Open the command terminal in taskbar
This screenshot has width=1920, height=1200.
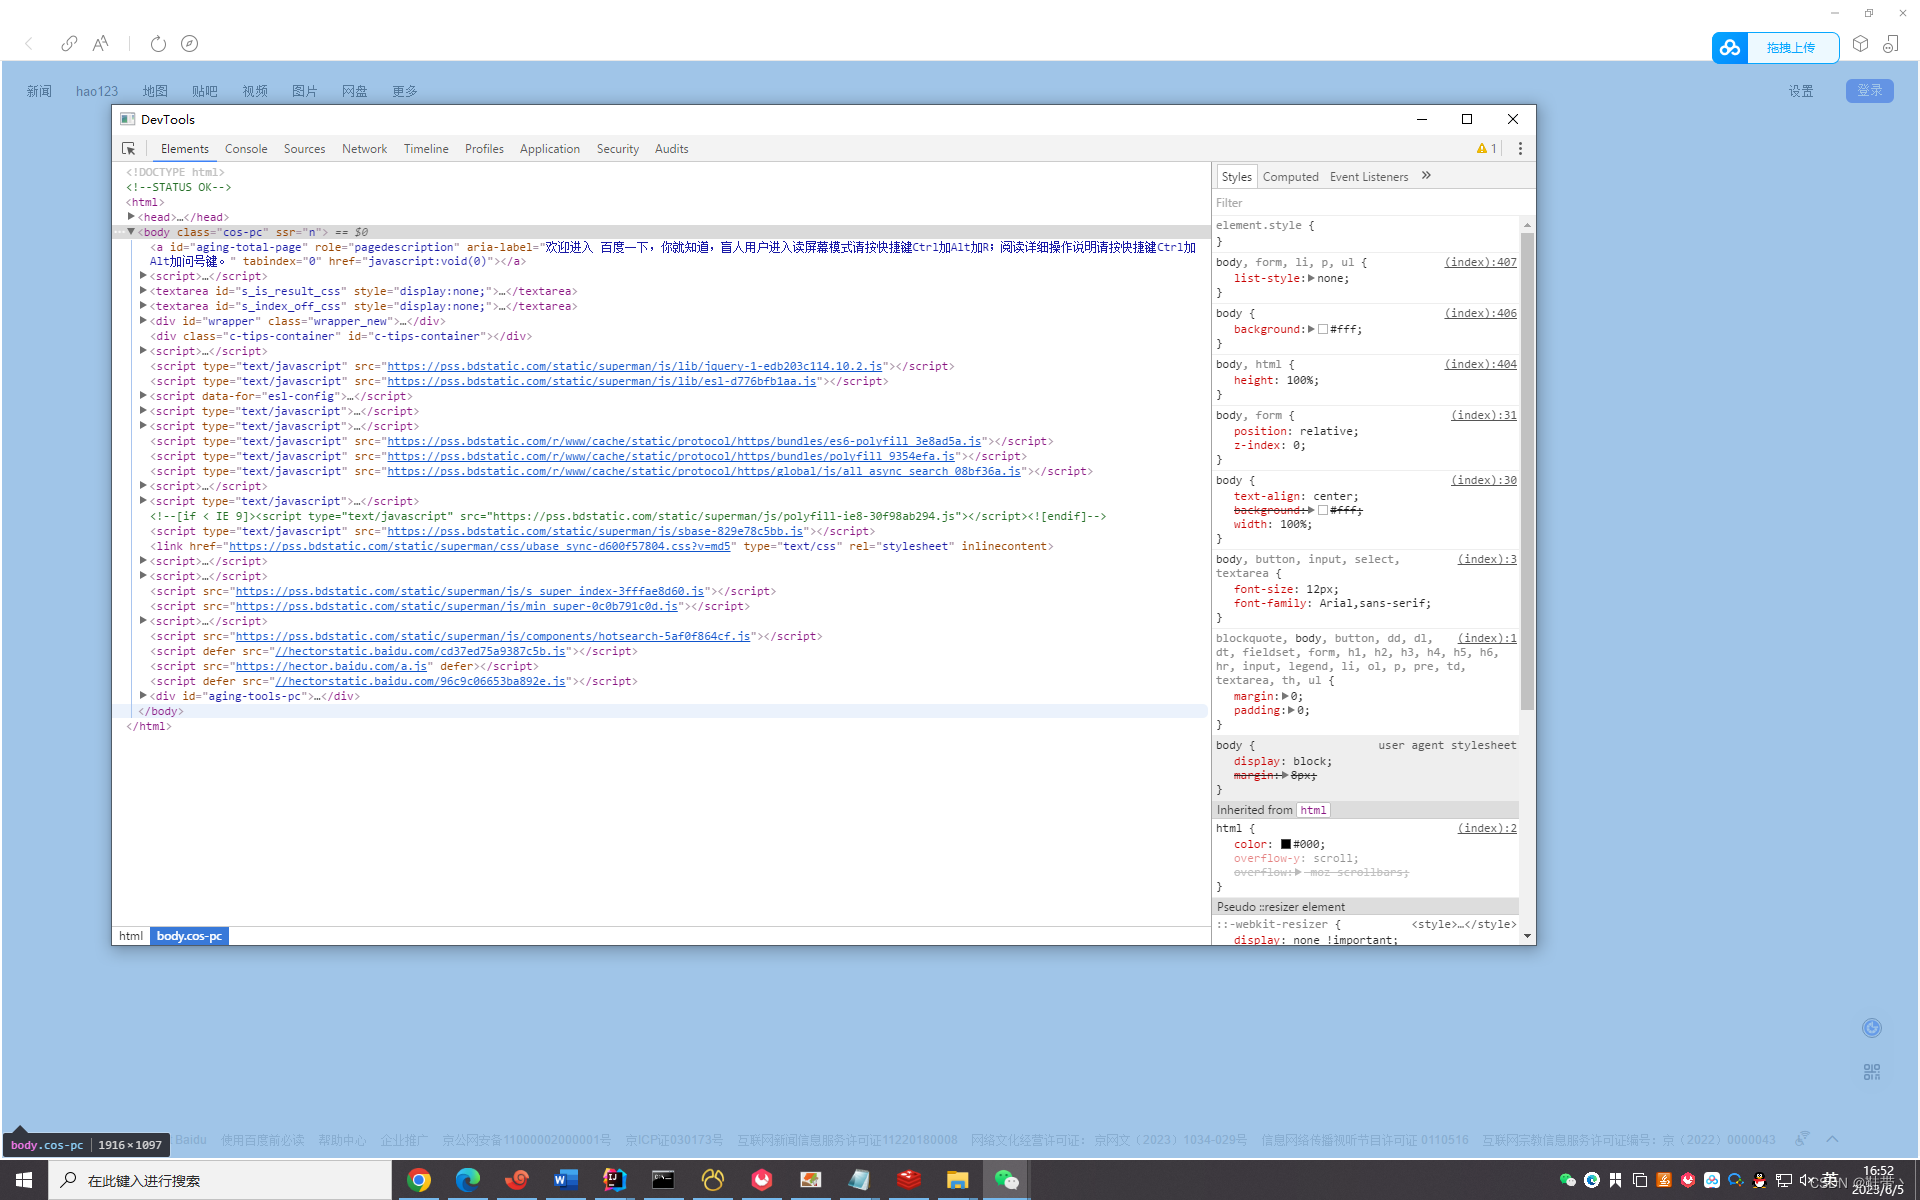(663, 1180)
